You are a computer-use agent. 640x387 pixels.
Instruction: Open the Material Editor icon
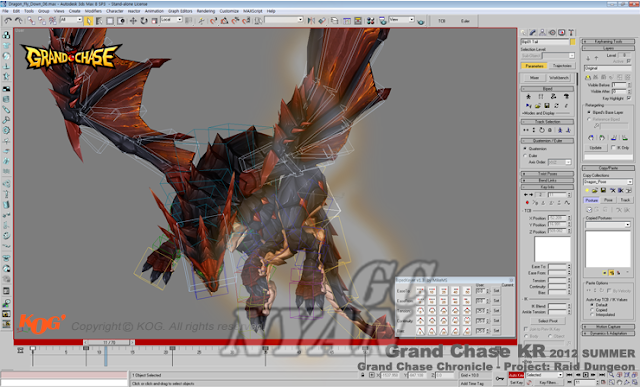pyautogui.click(x=371, y=20)
